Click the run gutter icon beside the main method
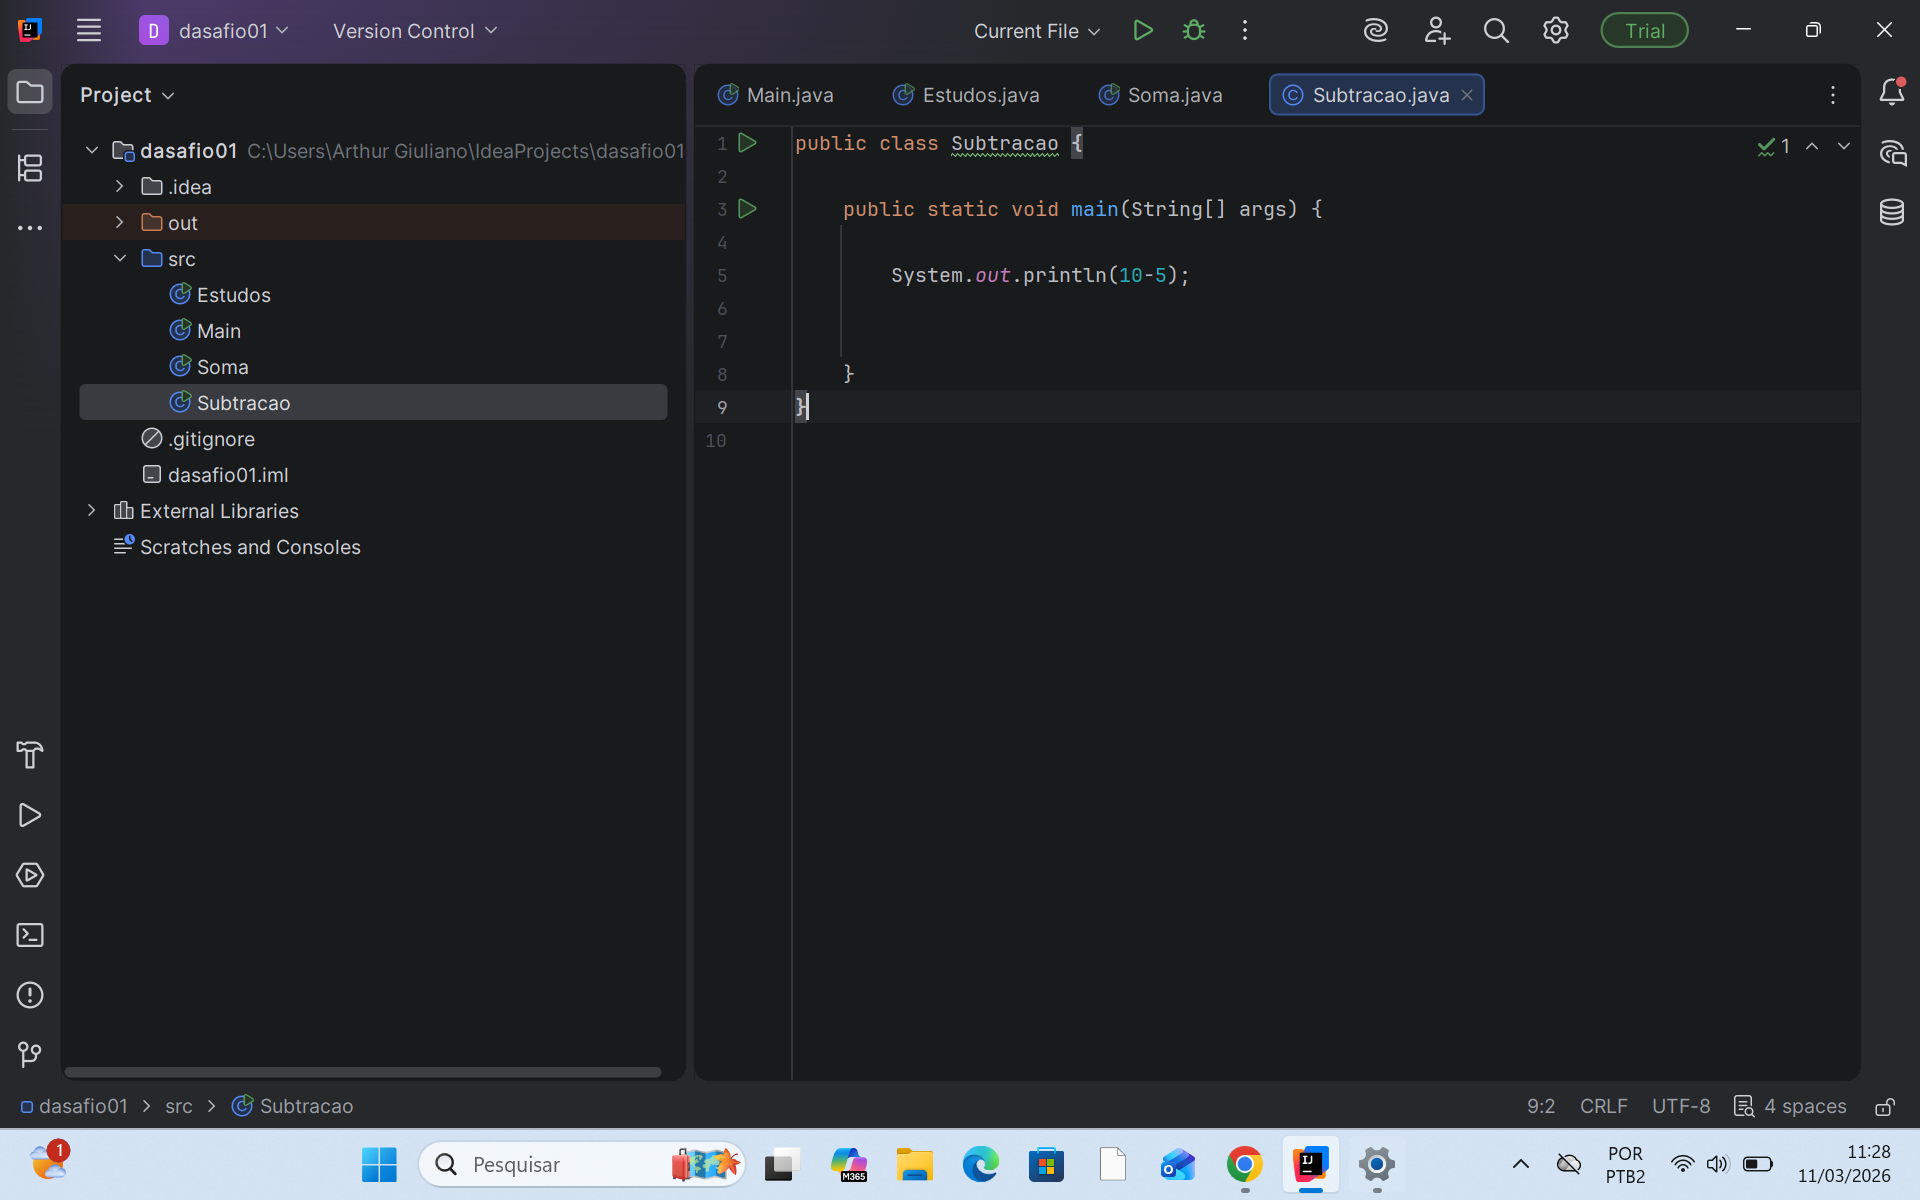The height and width of the screenshot is (1200, 1920). click(747, 209)
